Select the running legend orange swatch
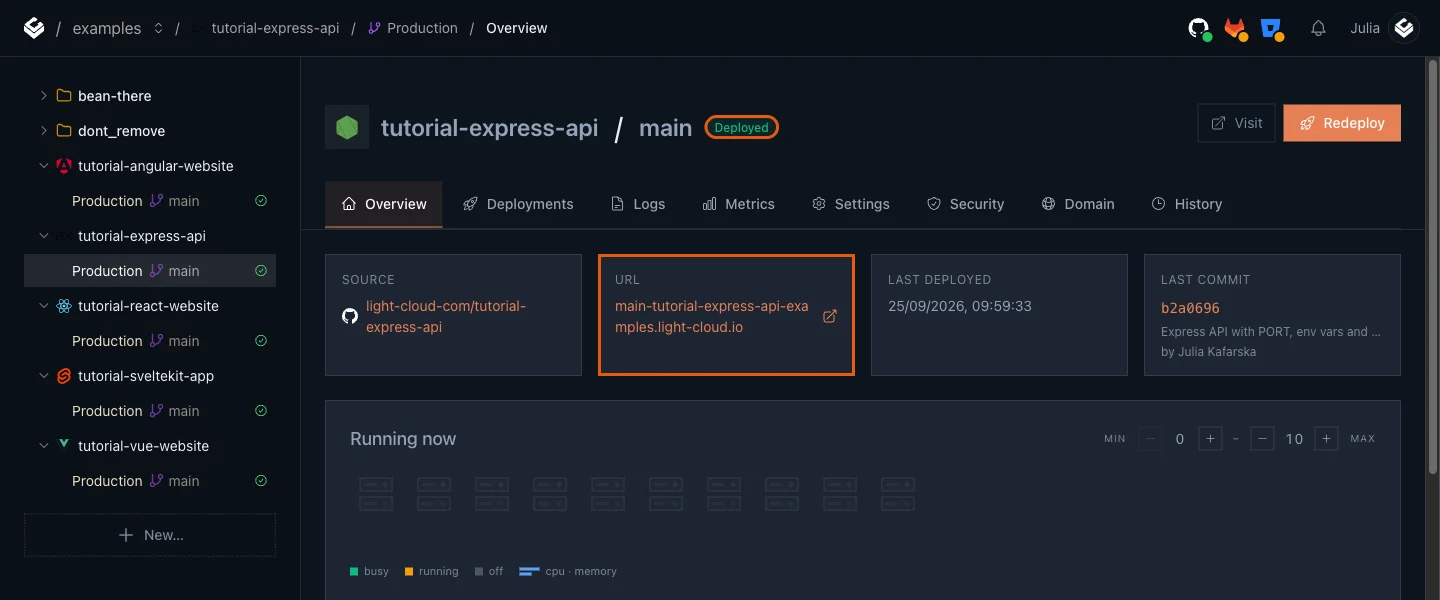This screenshot has width=1440, height=600. tap(409, 572)
